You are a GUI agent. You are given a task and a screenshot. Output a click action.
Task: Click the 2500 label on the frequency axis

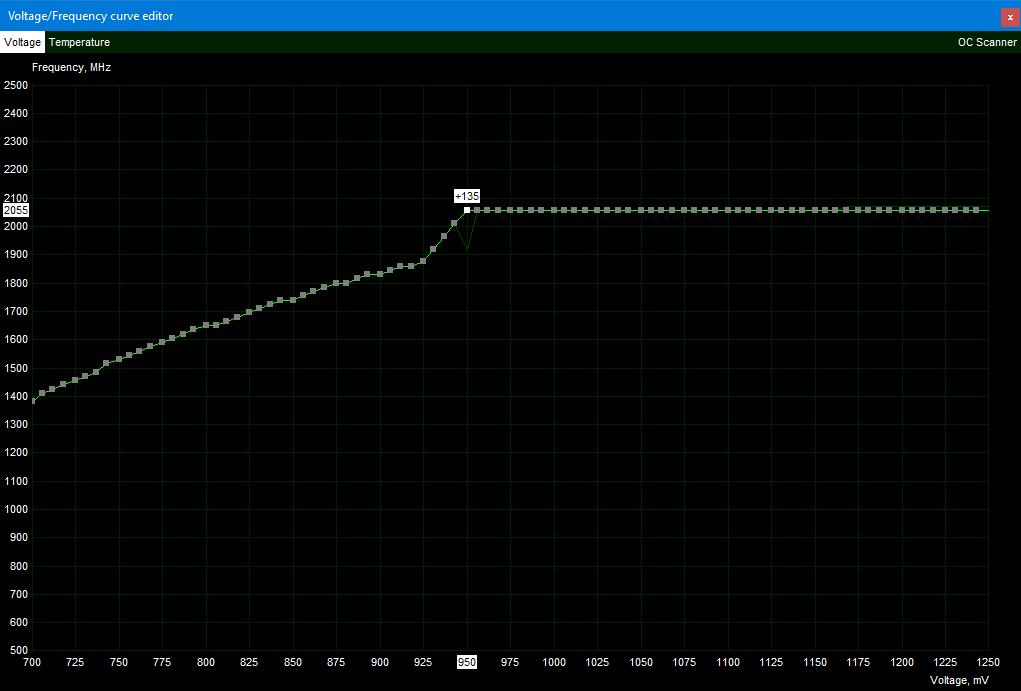[x=16, y=85]
